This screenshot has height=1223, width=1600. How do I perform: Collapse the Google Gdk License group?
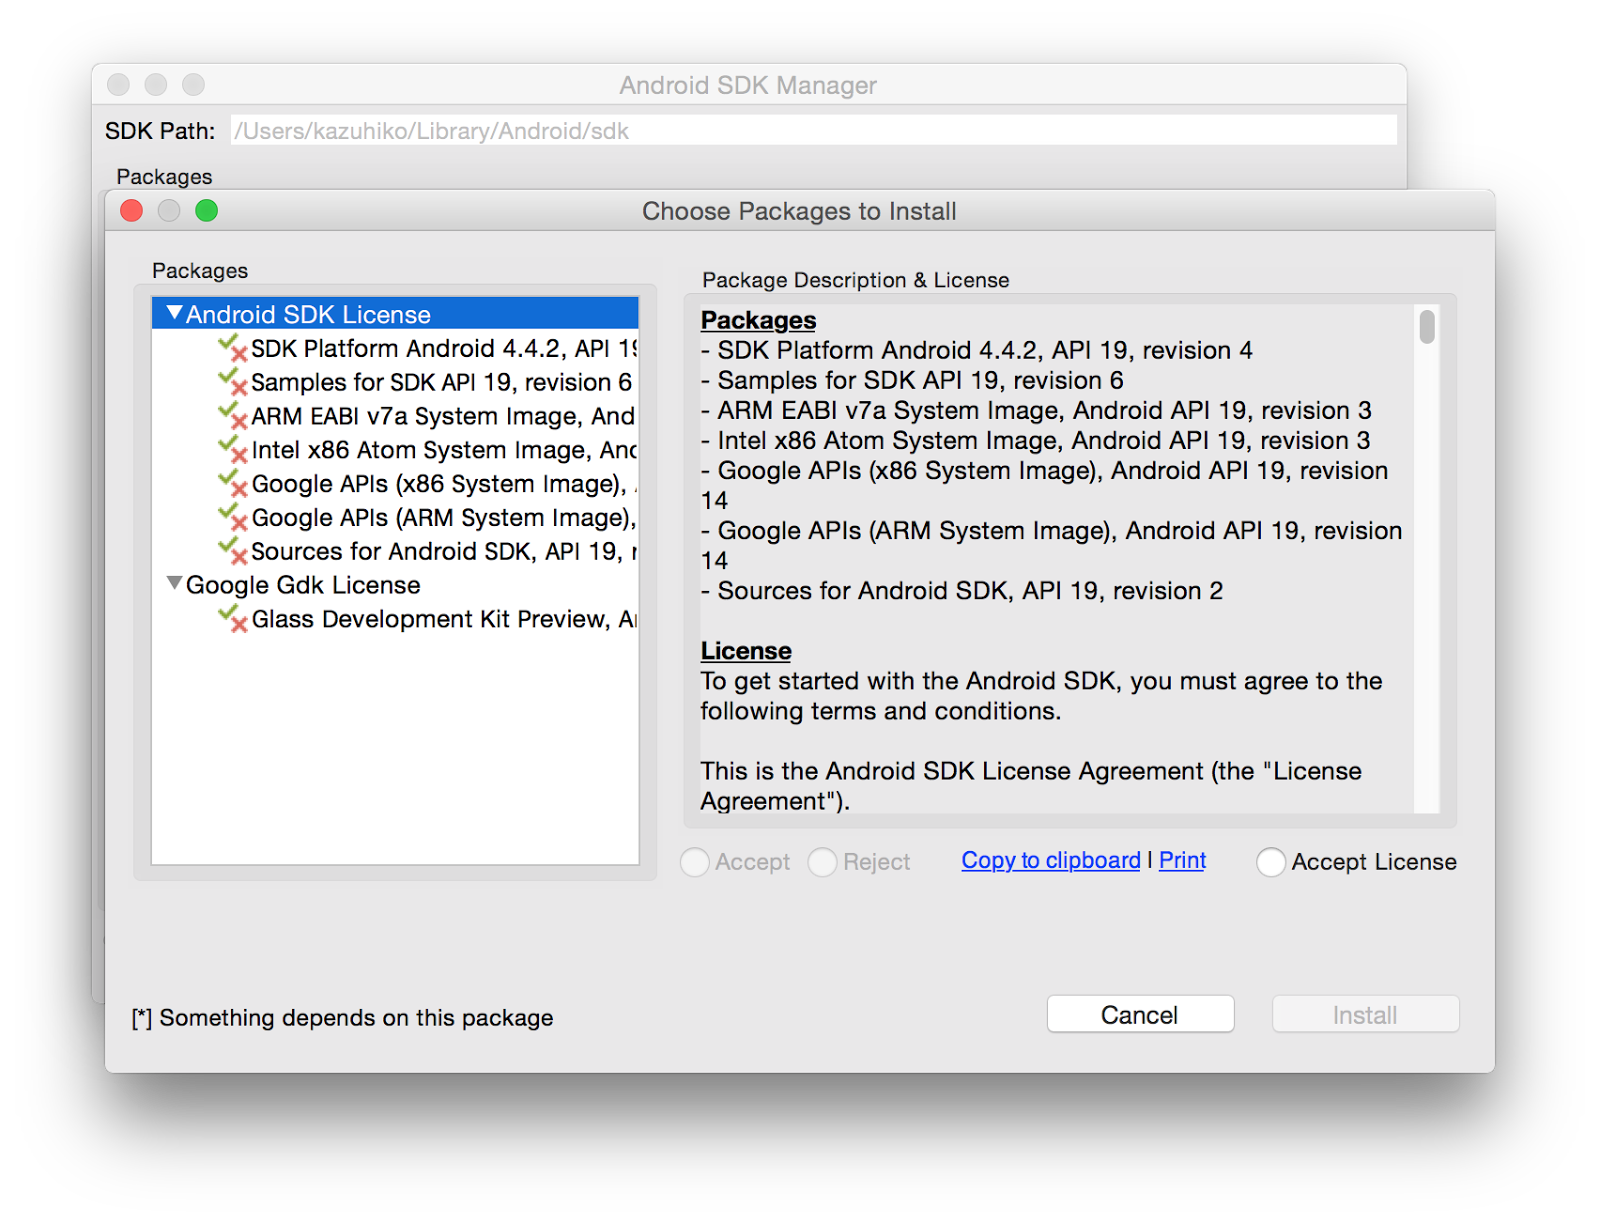pyautogui.click(x=175, y=583)
